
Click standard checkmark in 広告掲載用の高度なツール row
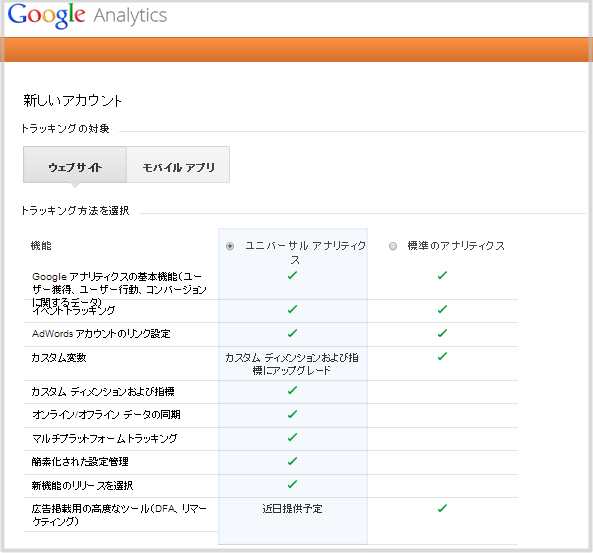[442, 508]
